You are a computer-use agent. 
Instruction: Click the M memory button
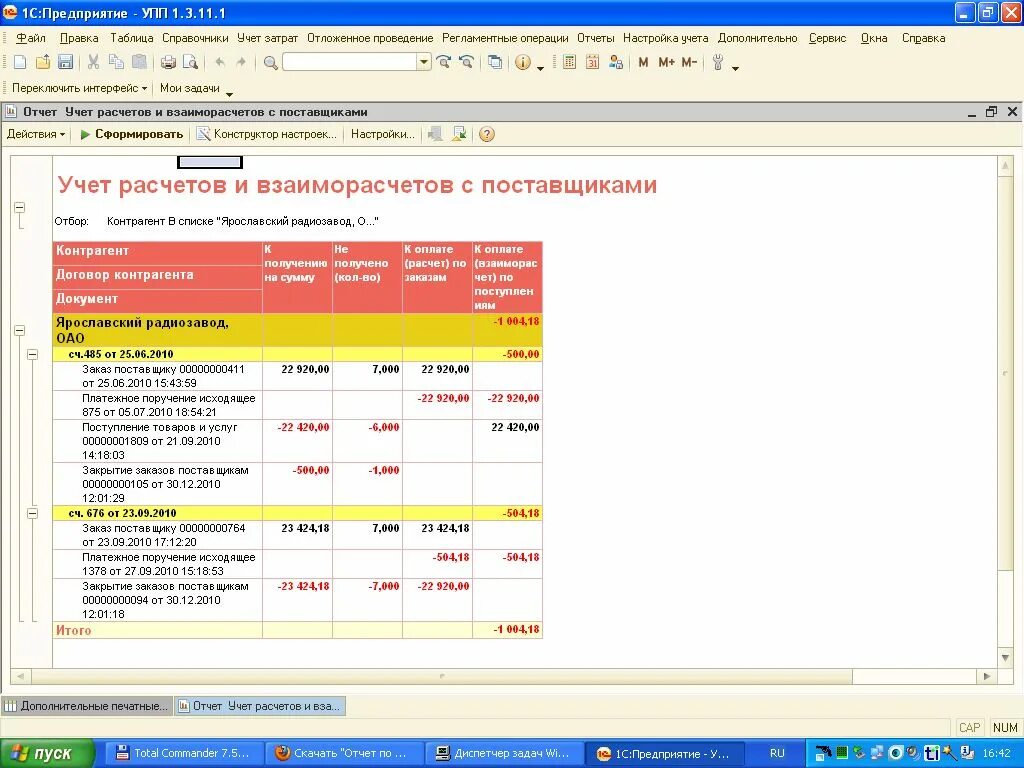coord(643,63)
